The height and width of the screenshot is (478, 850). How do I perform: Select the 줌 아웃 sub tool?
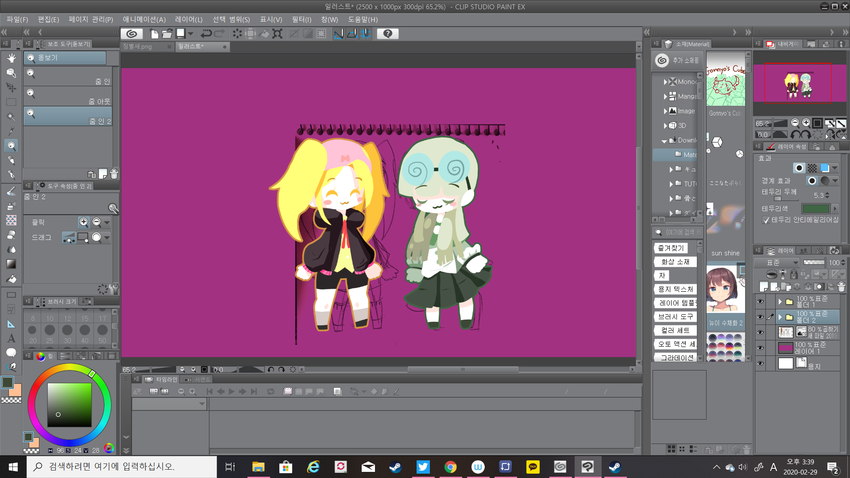pyautogui.click(x=68, y=96)
